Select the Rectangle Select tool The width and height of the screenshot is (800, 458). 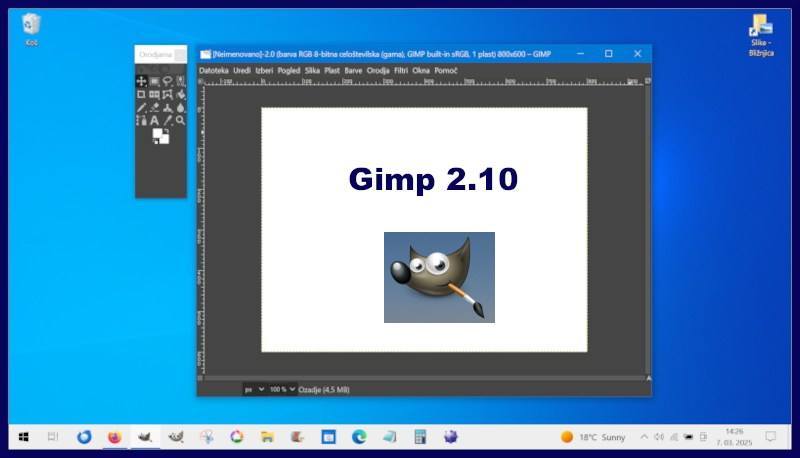154,81
